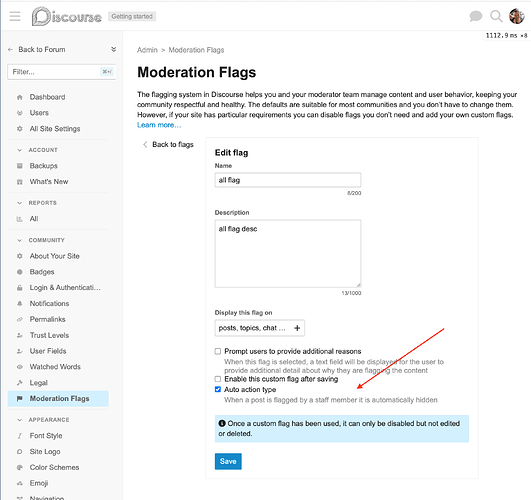Image resolution: width=531 pixels, height=500 pixels.
Task: Check Enable this custom flag after saving
Action: 218,379
